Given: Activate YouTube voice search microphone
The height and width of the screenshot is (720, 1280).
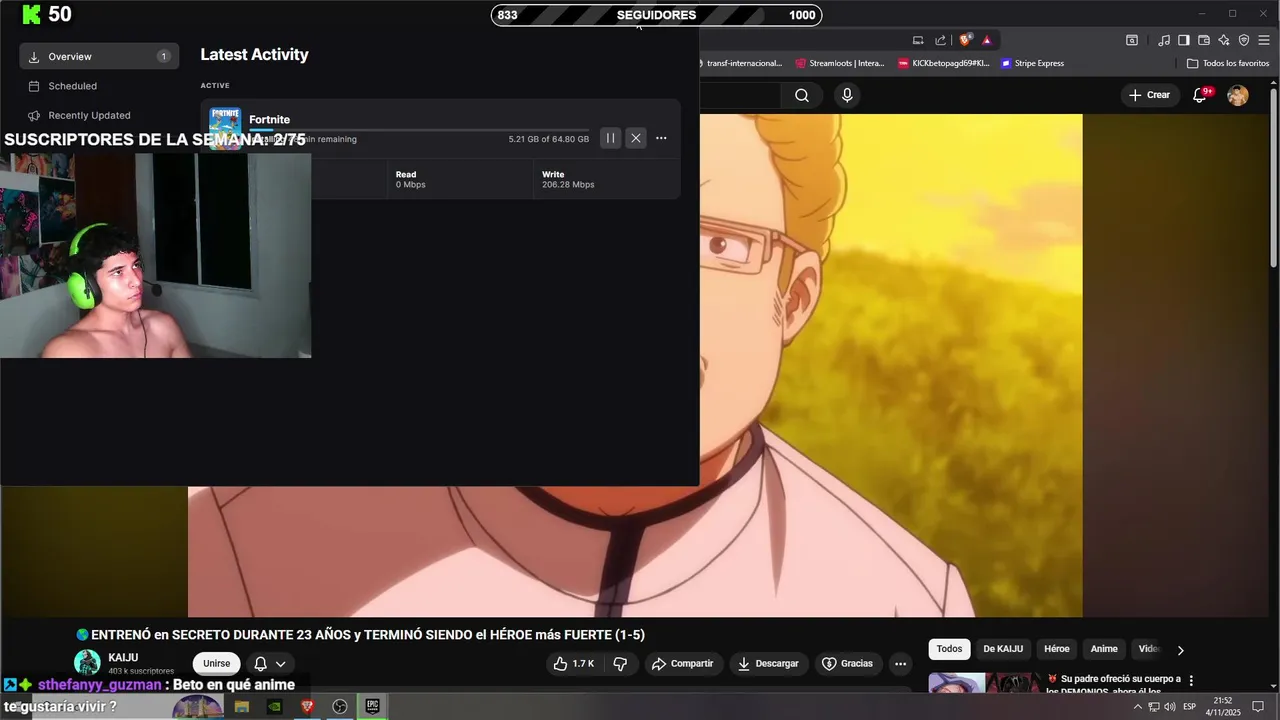Looking at the screenshot, I should (847, 95).
